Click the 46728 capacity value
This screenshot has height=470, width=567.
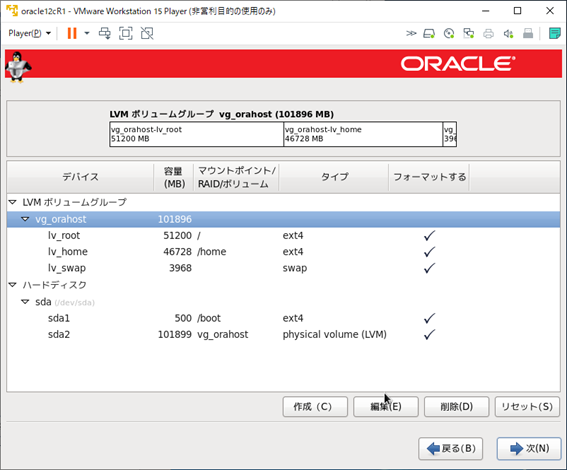point(177,252)
